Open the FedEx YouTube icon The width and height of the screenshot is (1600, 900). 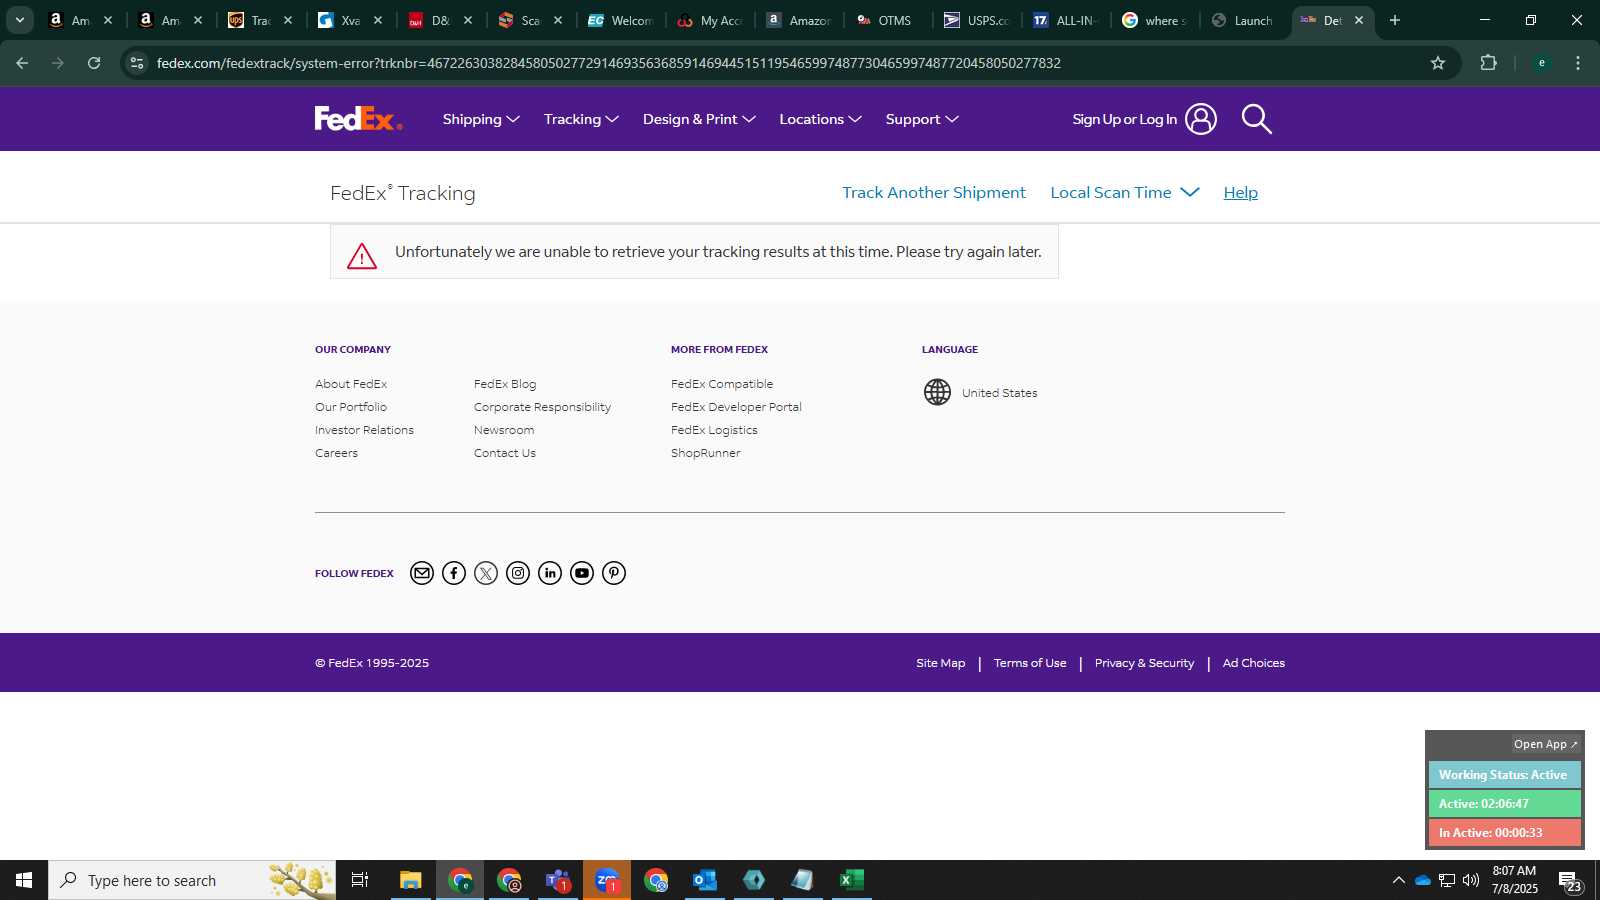(x=582, y=573)
